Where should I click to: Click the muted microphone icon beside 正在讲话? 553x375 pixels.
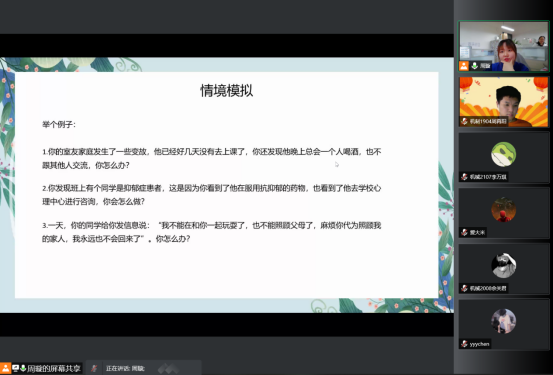(94, 368)
